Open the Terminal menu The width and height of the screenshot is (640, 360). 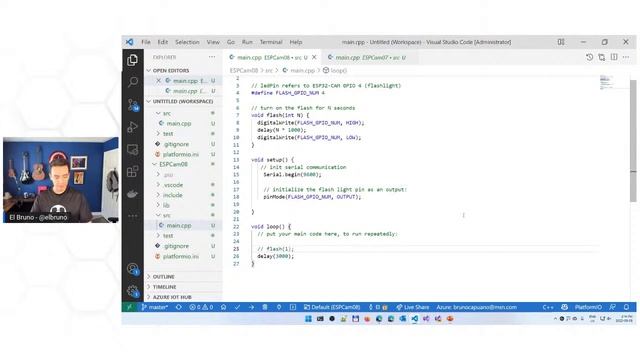tap(271, 42)
